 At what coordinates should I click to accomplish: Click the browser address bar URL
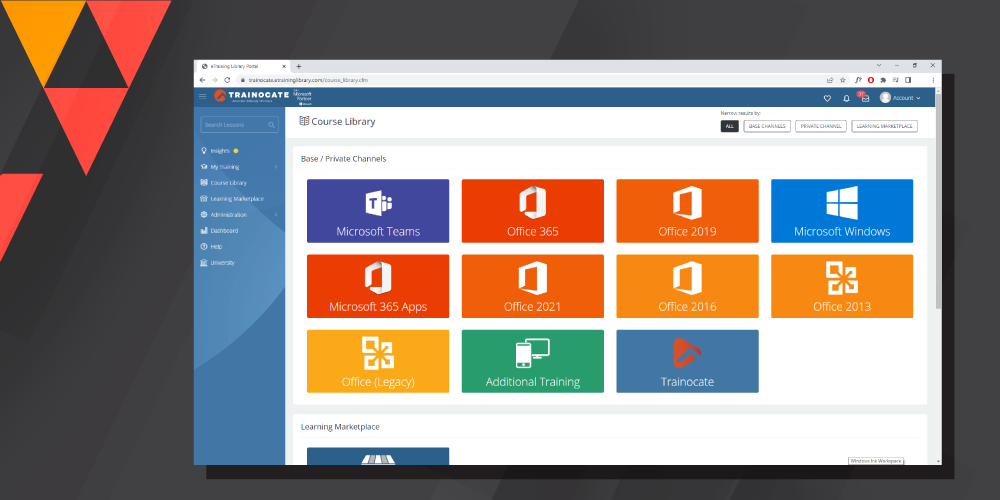(x=308, y=80)
